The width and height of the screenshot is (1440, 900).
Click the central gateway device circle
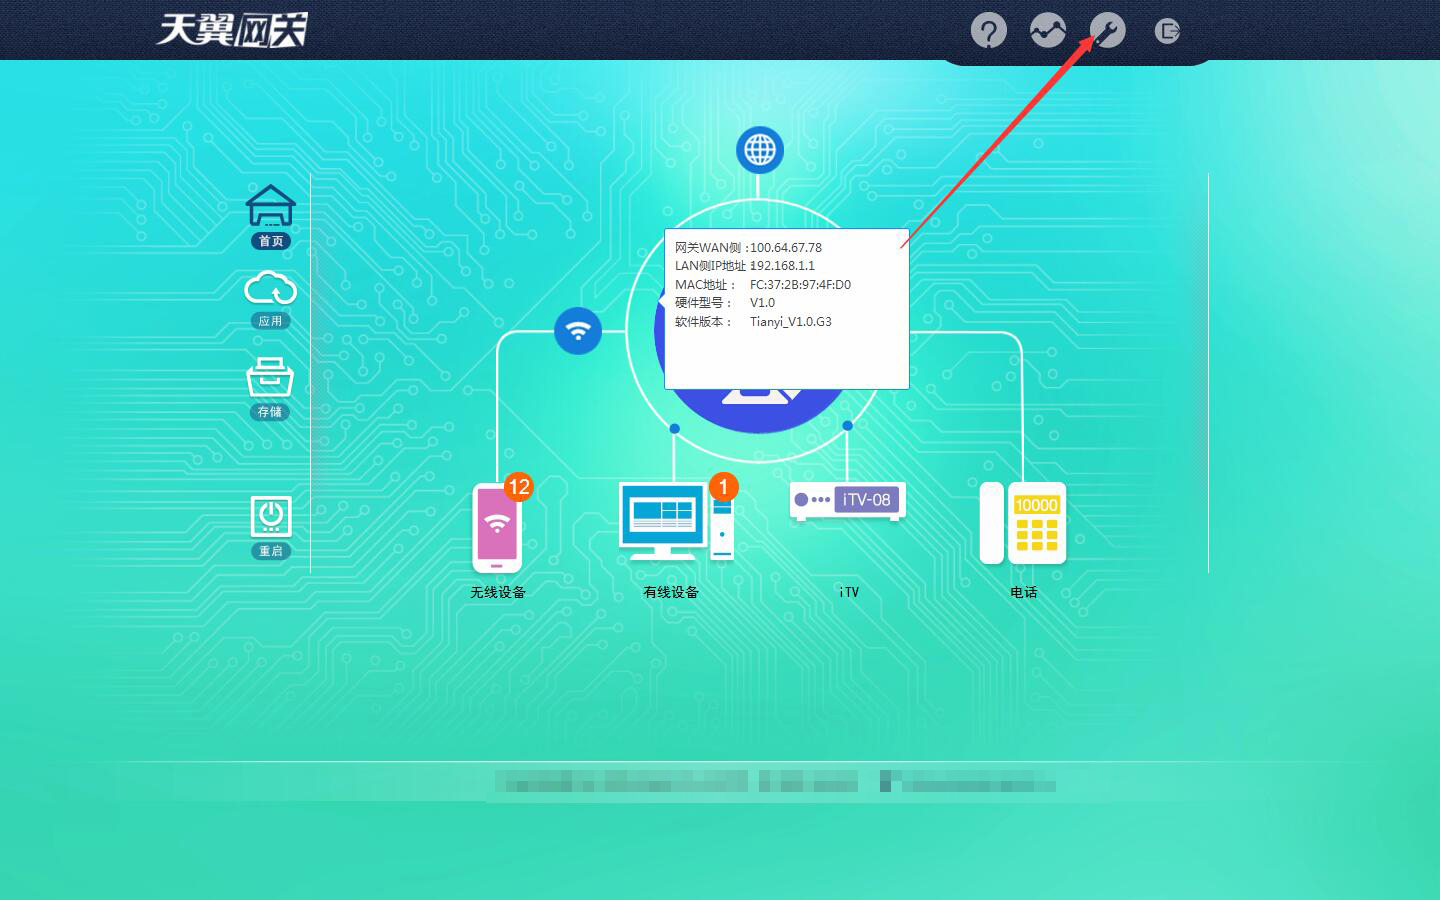758,410
